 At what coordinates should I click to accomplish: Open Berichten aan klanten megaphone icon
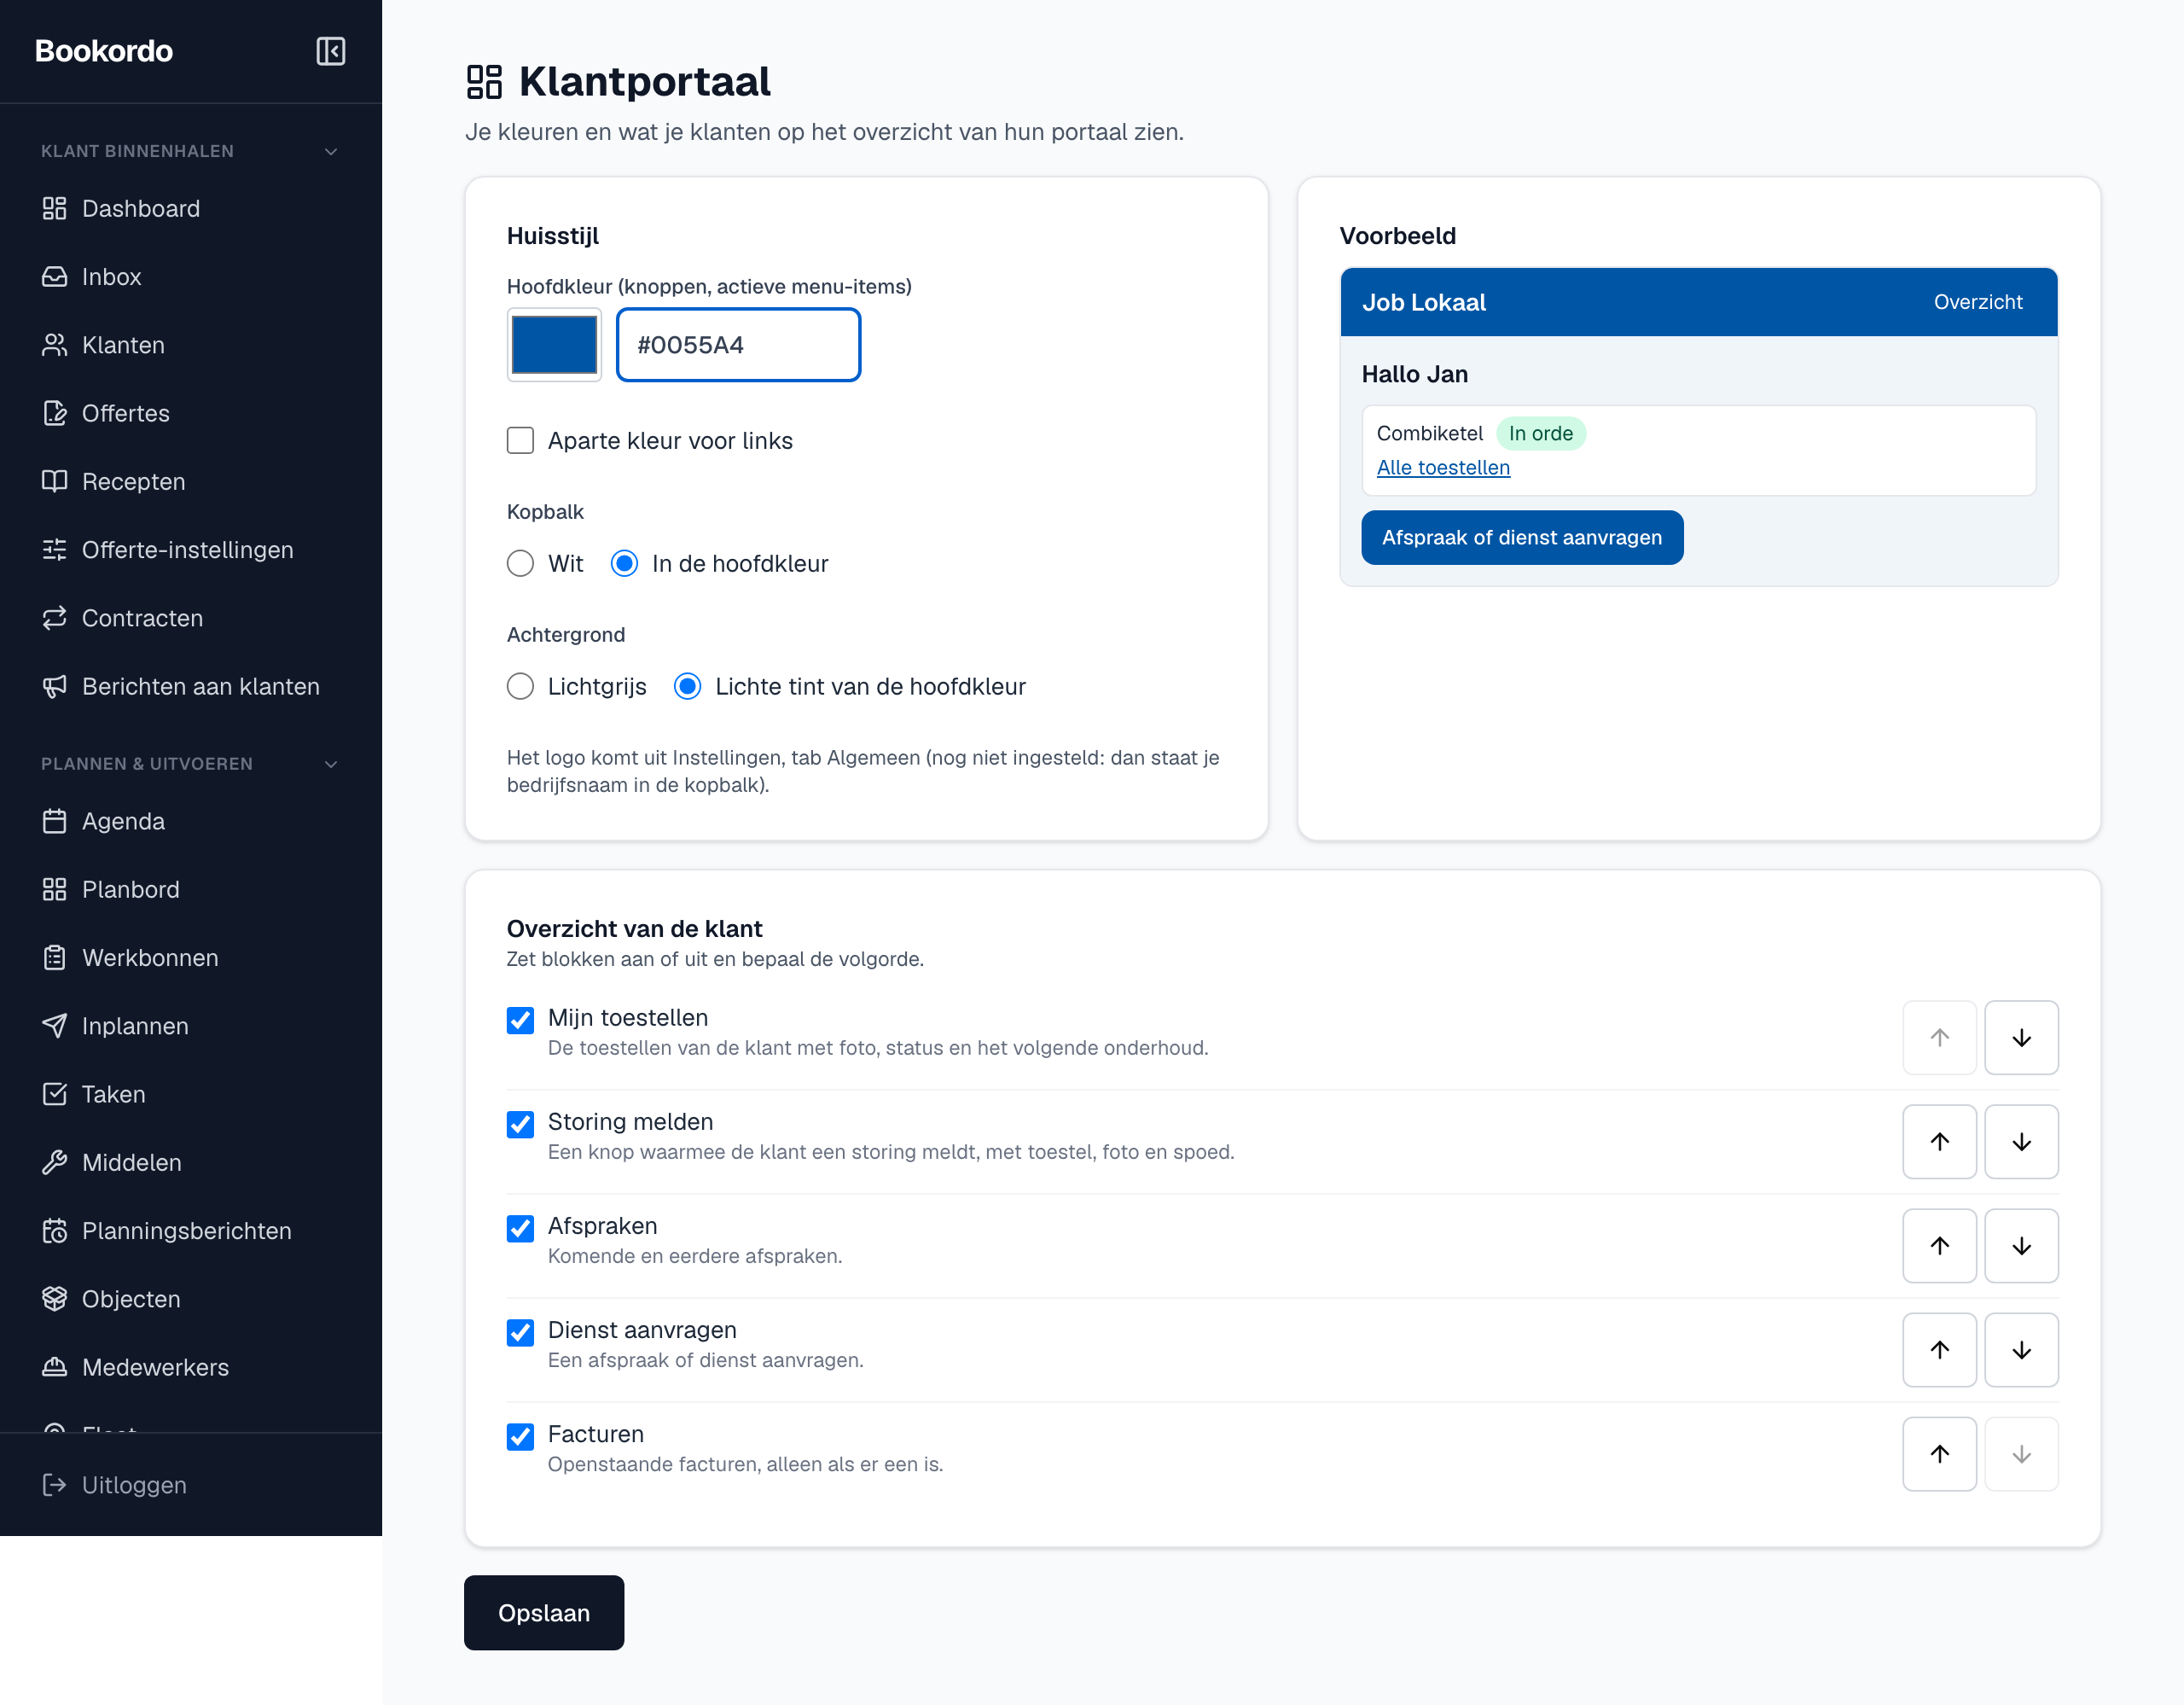[x=54, y=686]
